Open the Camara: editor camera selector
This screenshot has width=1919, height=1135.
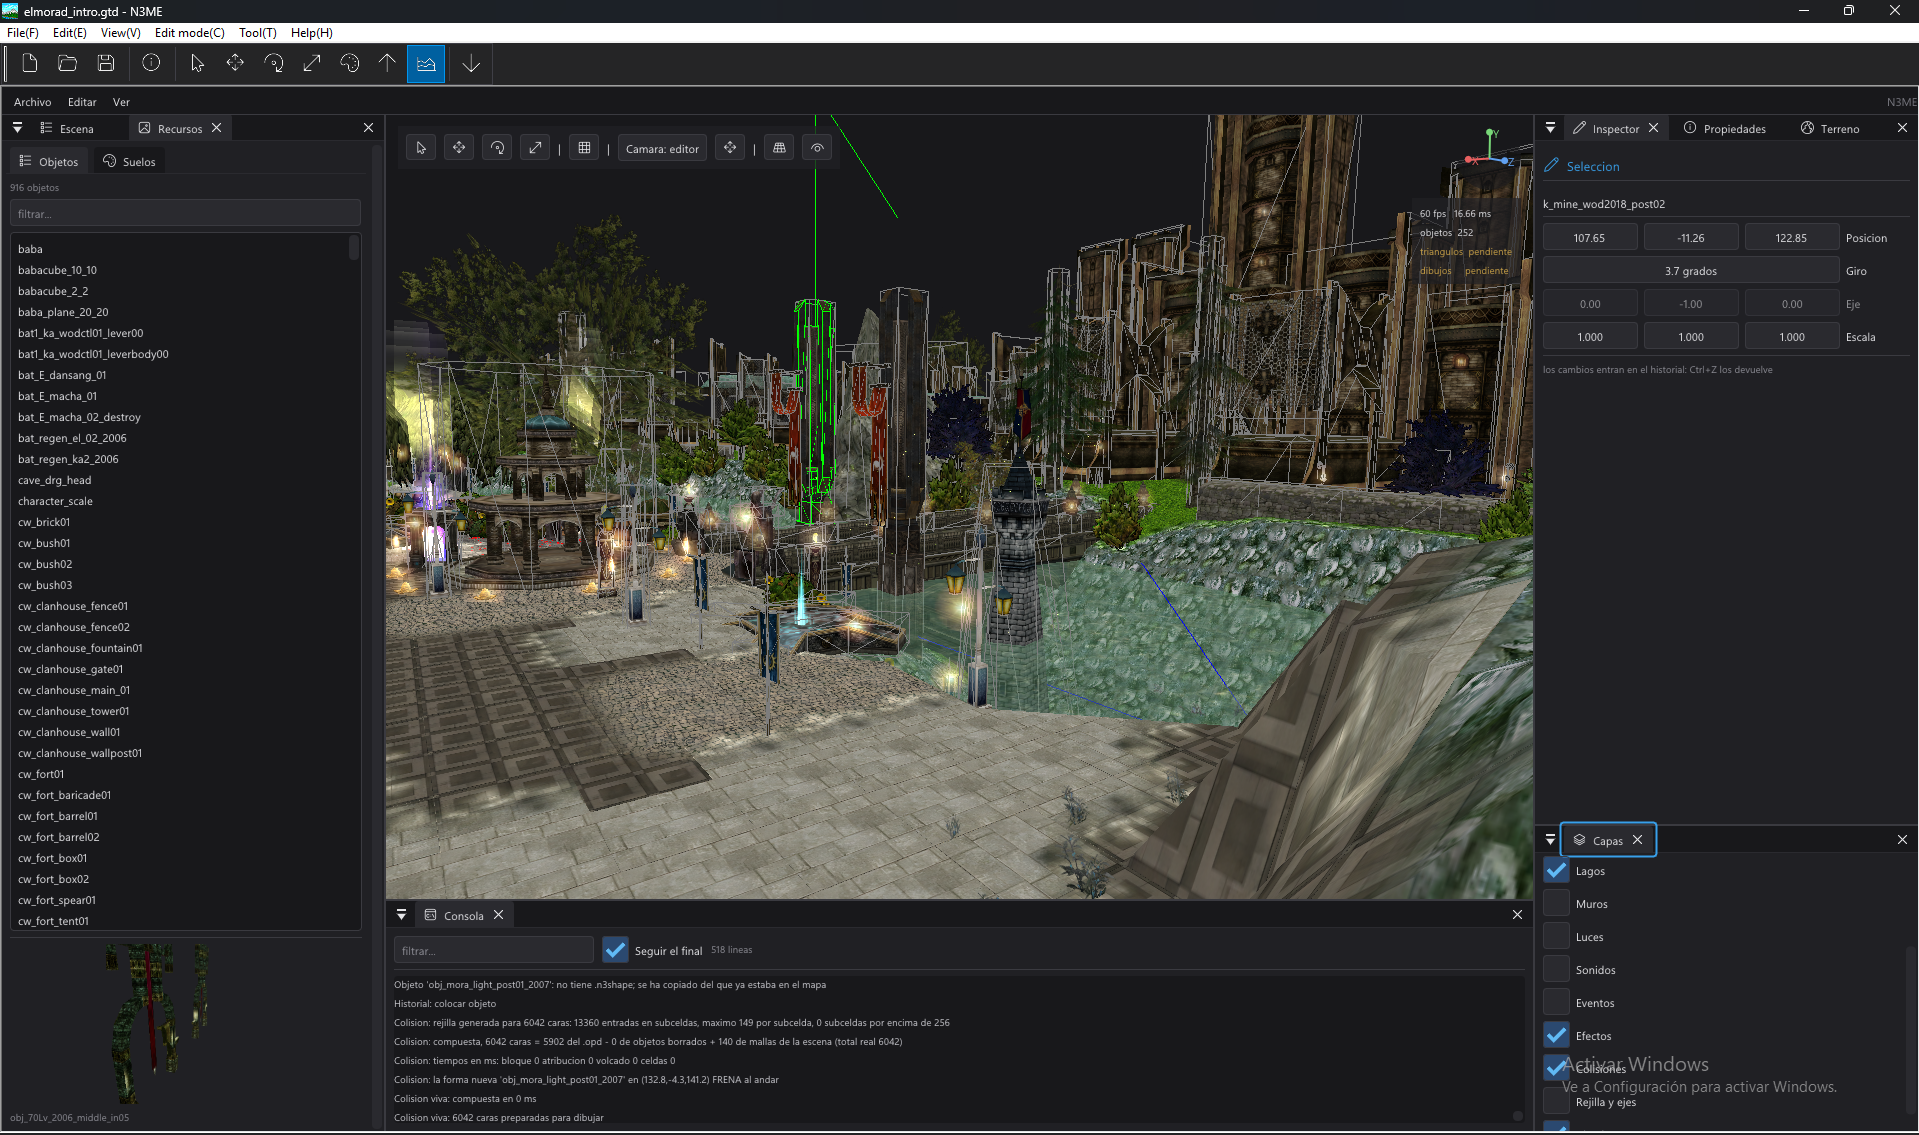662,148
